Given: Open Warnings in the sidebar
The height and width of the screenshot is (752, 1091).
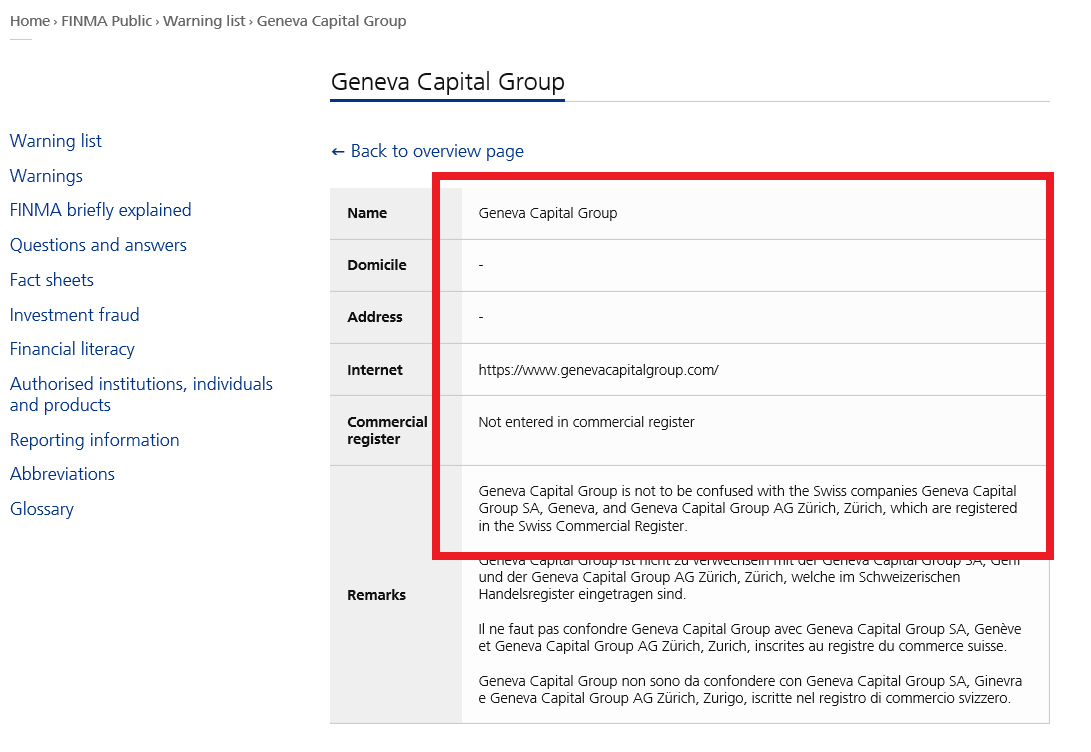Looking at the screenshot, I should click(x=46, y=176).
